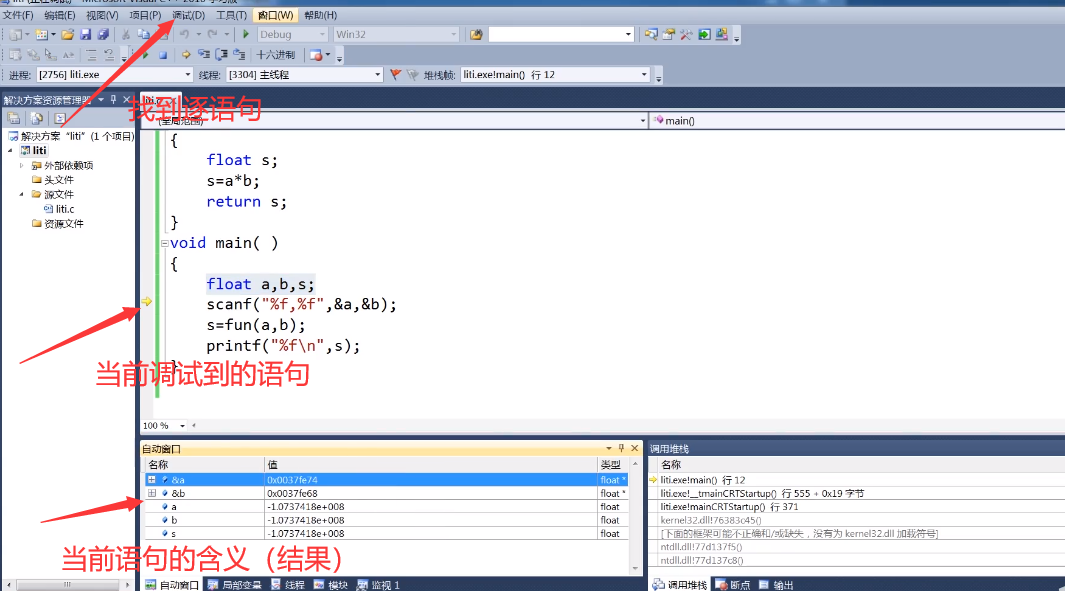1065x591 pixels.
Task: Open the 编辑(E) menu
Action: tap(60, 15)
